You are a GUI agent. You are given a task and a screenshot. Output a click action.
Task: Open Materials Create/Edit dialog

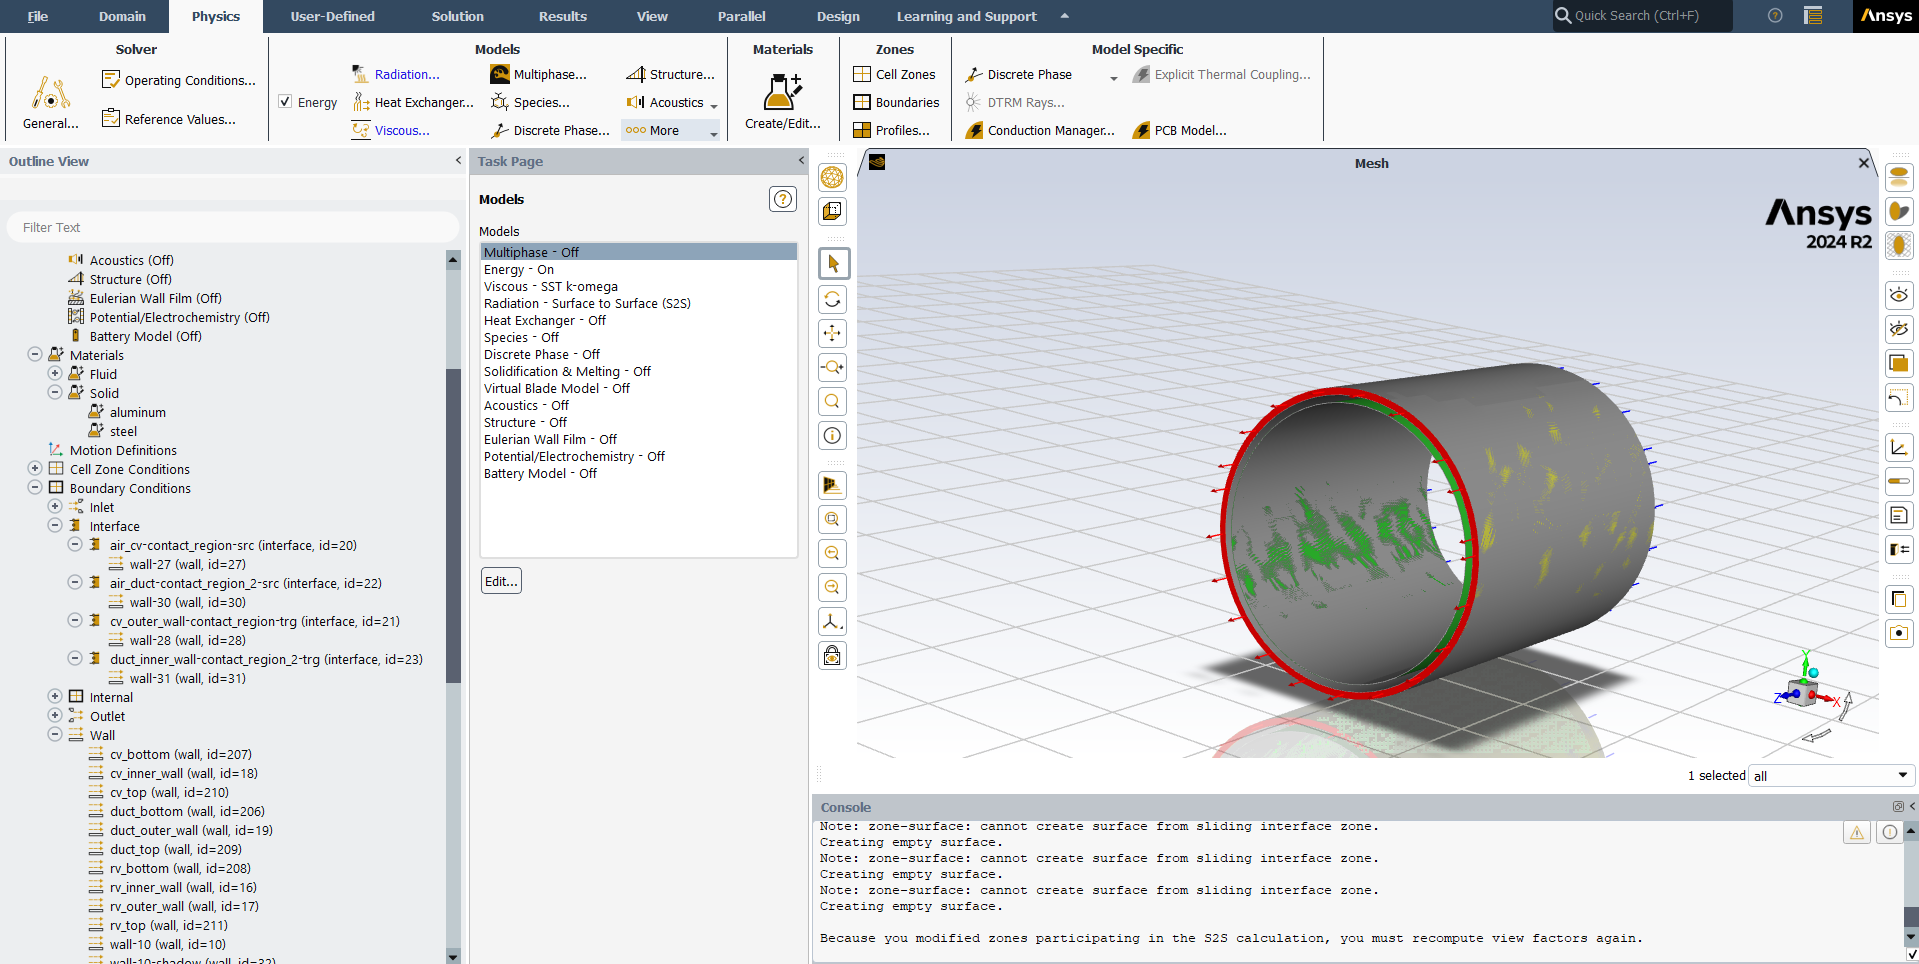pyautogui.click(x=782, y=103)
